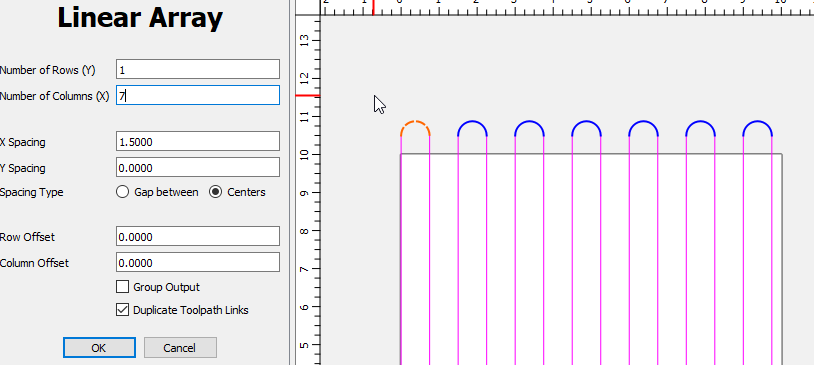Screen dimensions: 814x365
Task: Cancel the Linear Array dialog
Action: point(180,348)
